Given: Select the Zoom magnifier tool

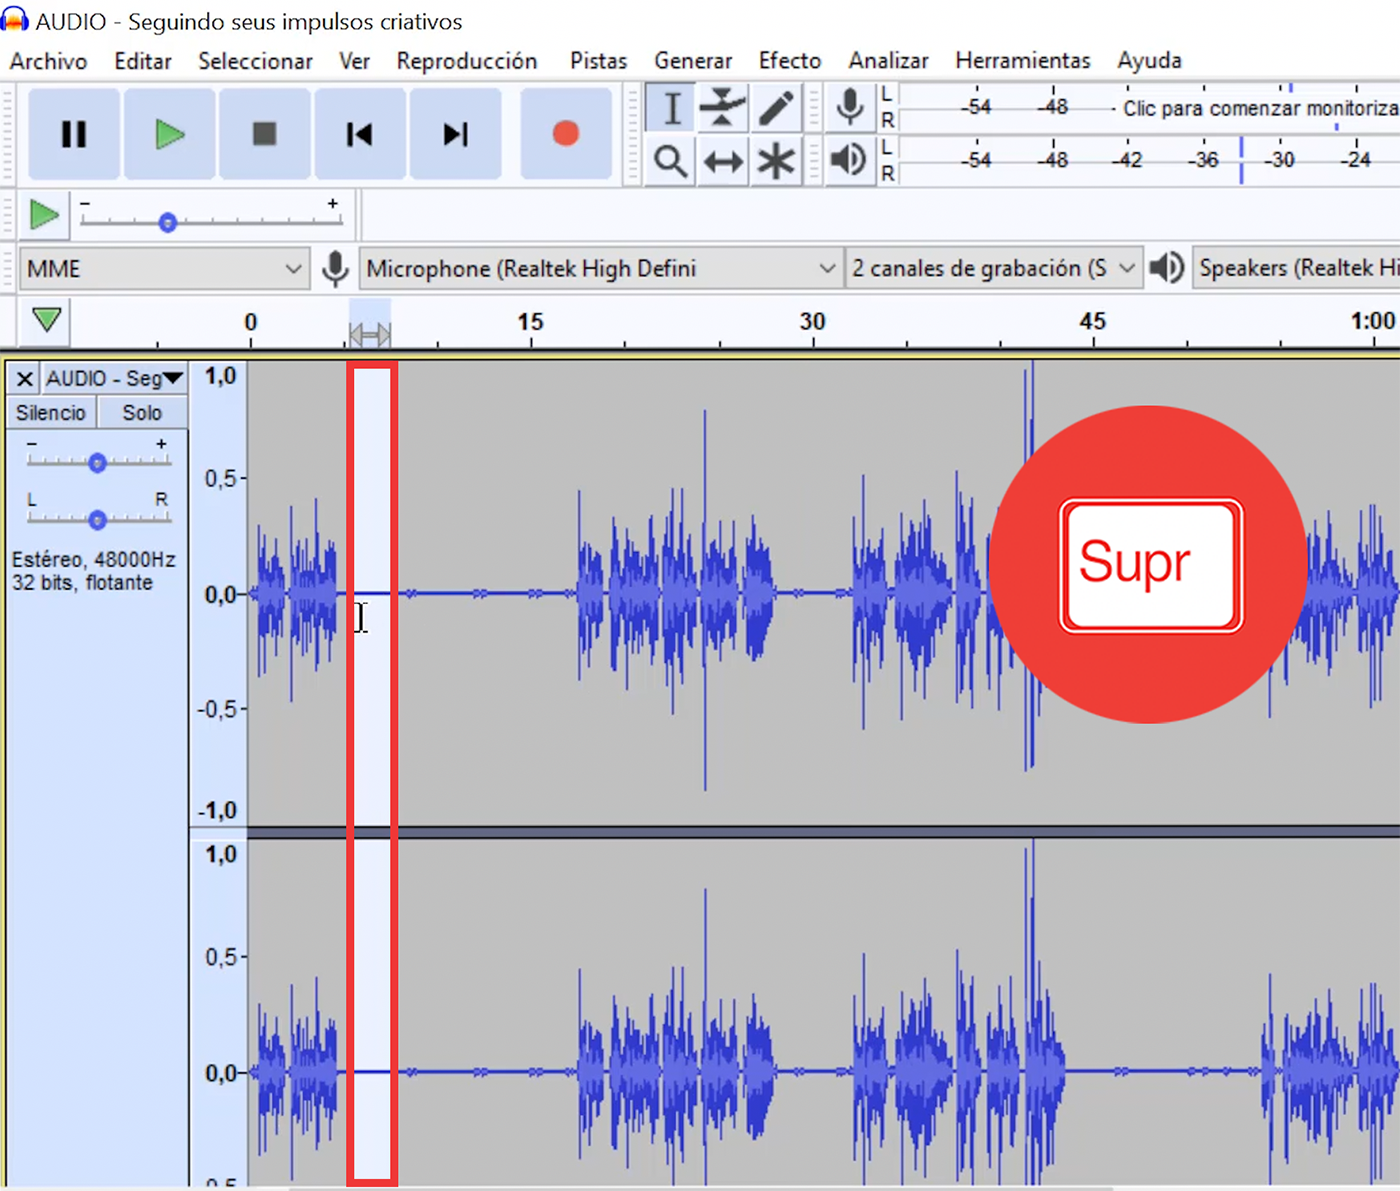Looking at the screenshot, I should [x=671, y=161].
